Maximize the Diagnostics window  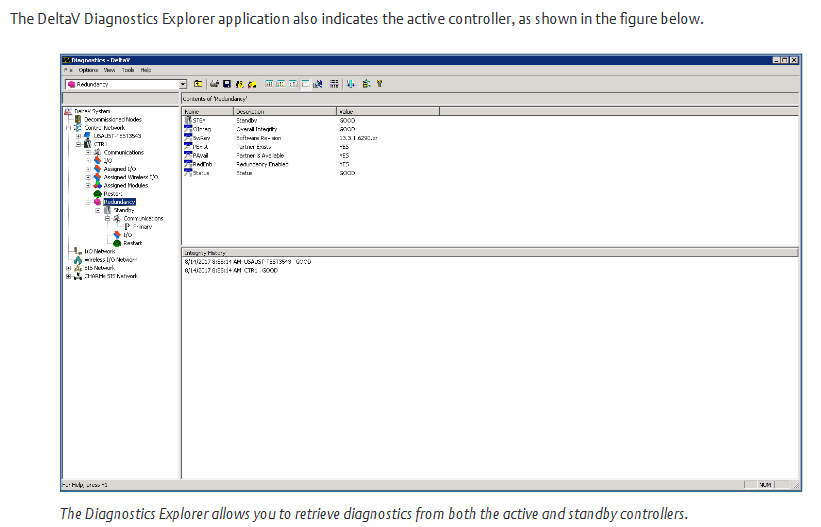point(784,60)
